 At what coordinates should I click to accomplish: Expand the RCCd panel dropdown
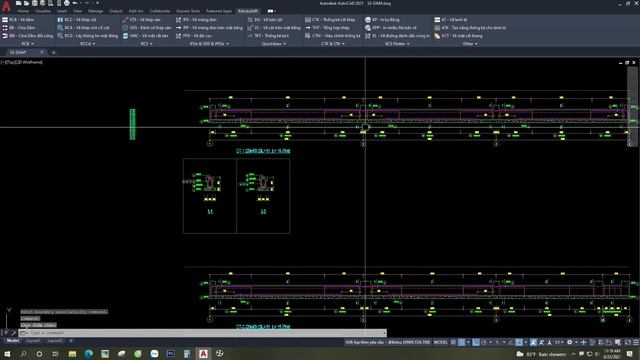pos(87,44)
